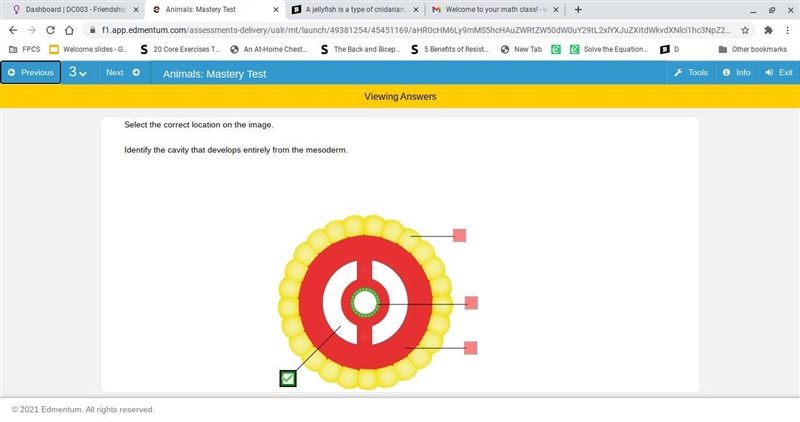Restore down the browser window
The width and height of the screenshot is (800, 422).
[772, 10]
